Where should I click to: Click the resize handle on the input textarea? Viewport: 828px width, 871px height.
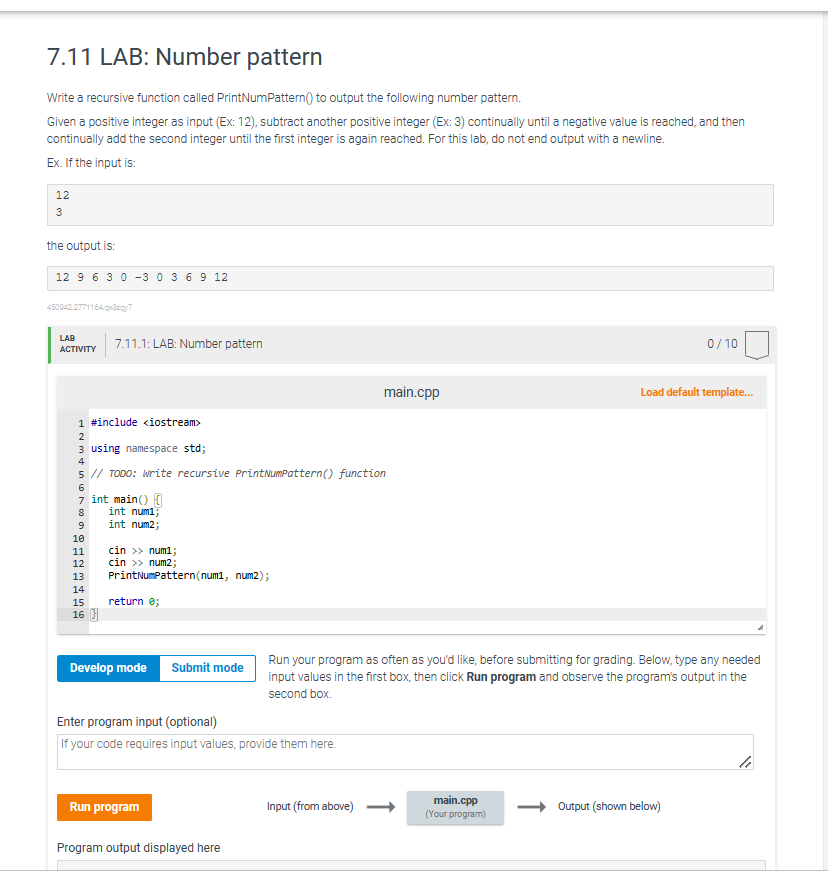point(745,761)
